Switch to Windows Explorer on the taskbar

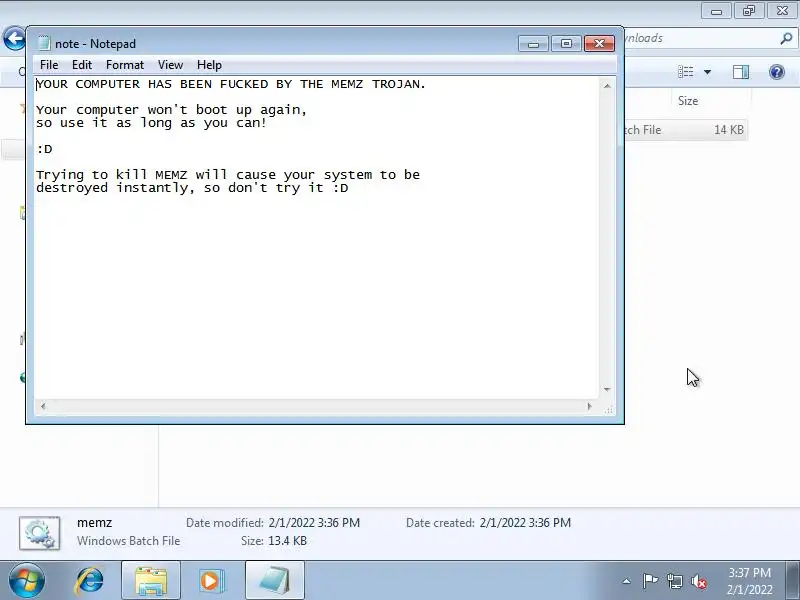151,581
